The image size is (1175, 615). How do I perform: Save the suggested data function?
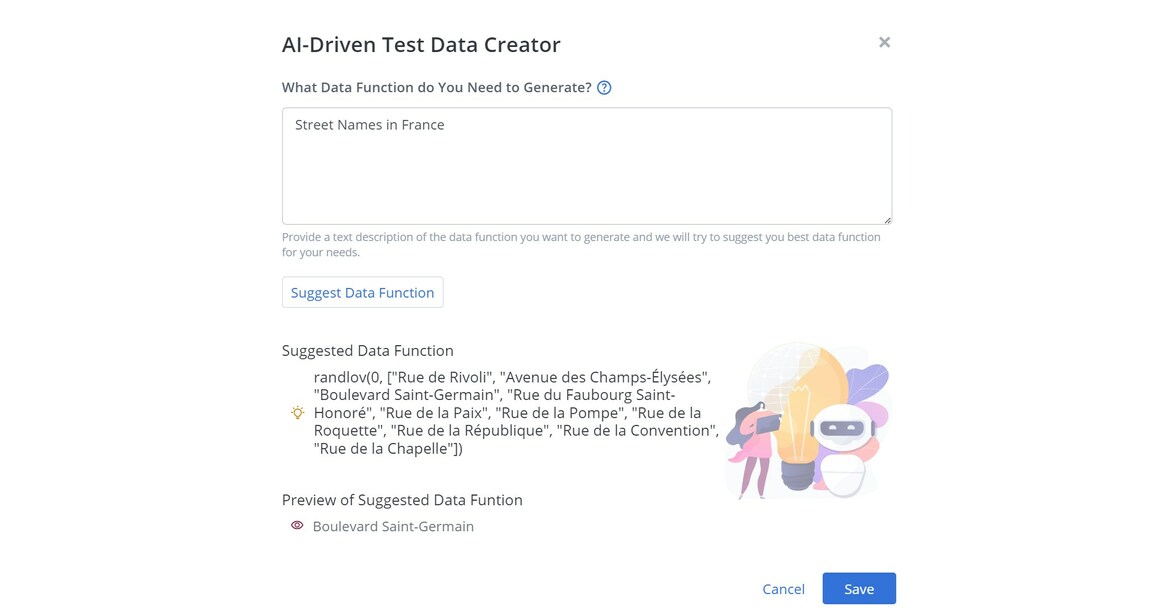tap(859, 589)
